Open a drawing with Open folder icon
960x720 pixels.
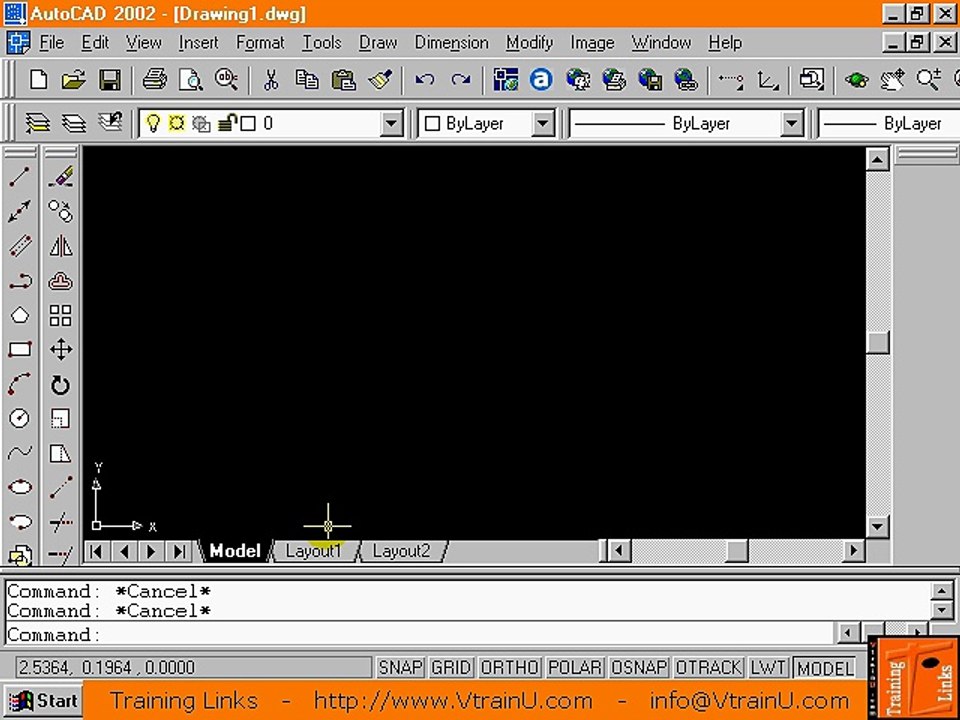[x=74, y=80]
